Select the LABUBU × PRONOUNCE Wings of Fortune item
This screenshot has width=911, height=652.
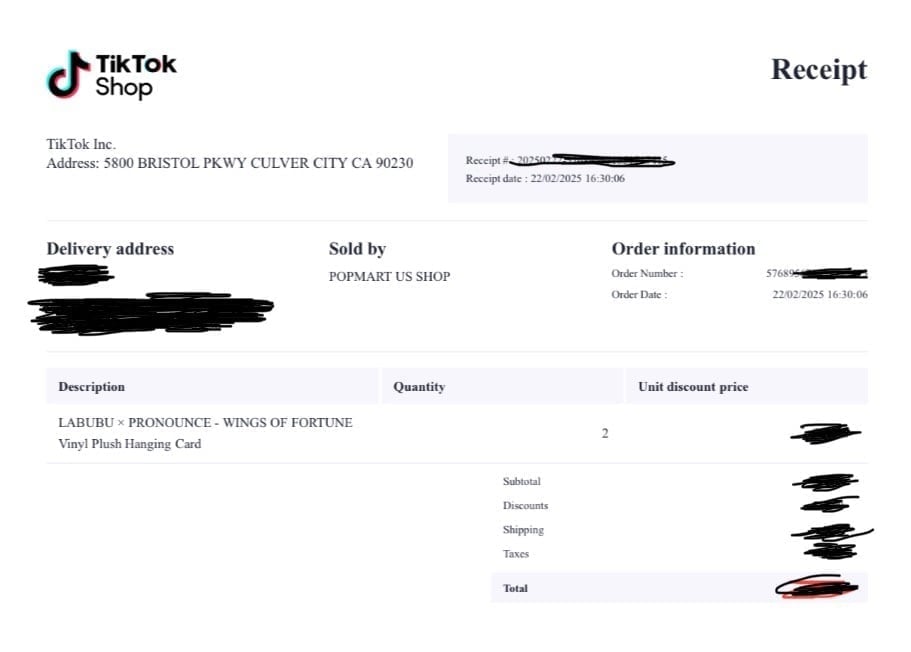[x=205, y=434]
